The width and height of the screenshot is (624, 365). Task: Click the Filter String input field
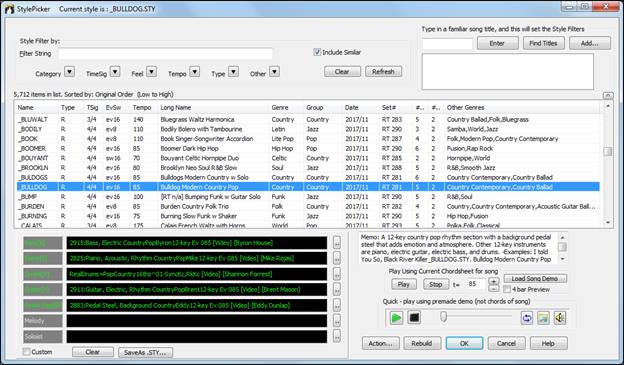coord(166,54)
